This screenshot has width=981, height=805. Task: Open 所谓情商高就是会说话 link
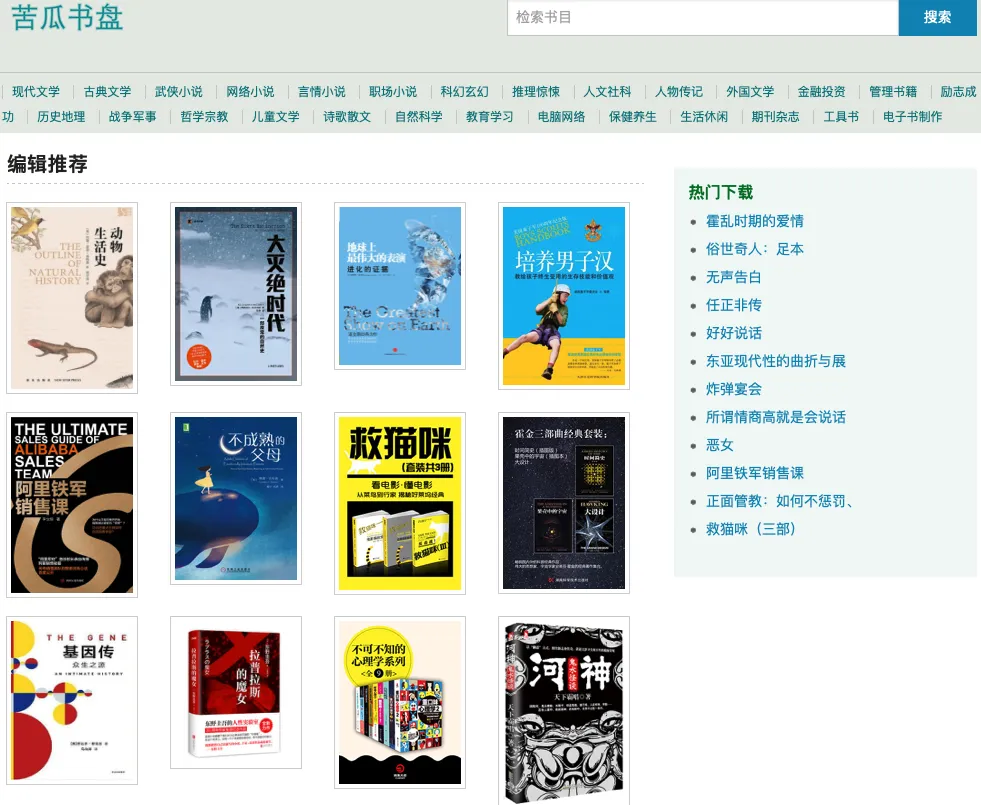click(776, 417)
